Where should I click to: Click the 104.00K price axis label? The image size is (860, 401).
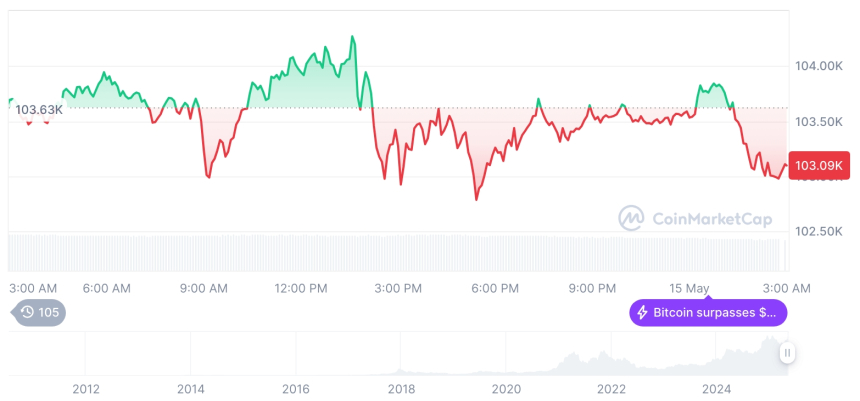[819, 66]
